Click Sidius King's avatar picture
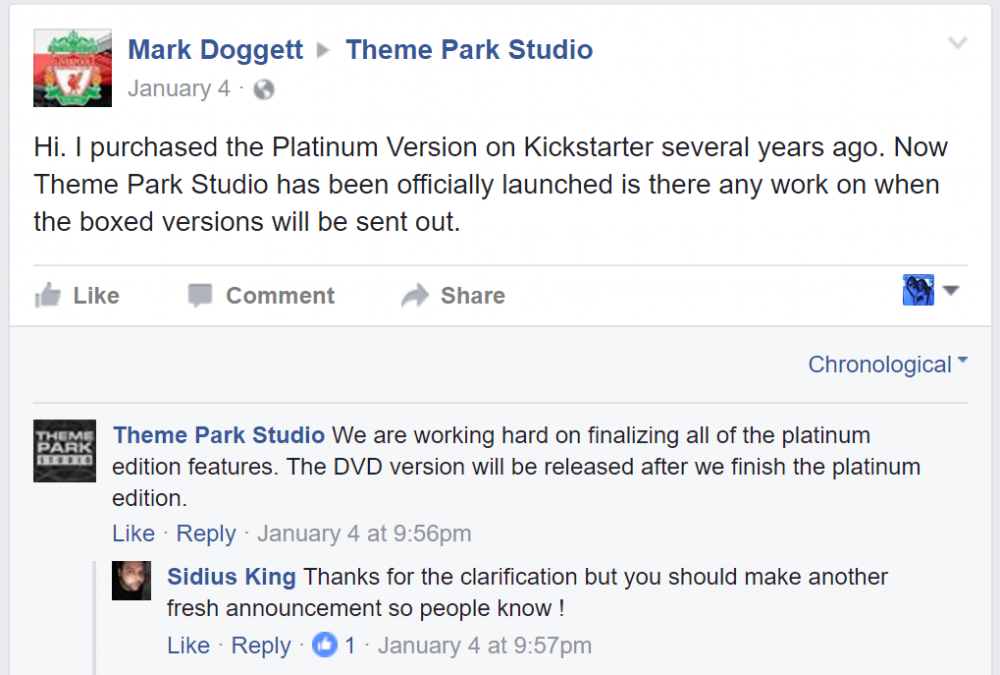The width and height of the screenshot is (1000, 675). (x=131, y=580)
